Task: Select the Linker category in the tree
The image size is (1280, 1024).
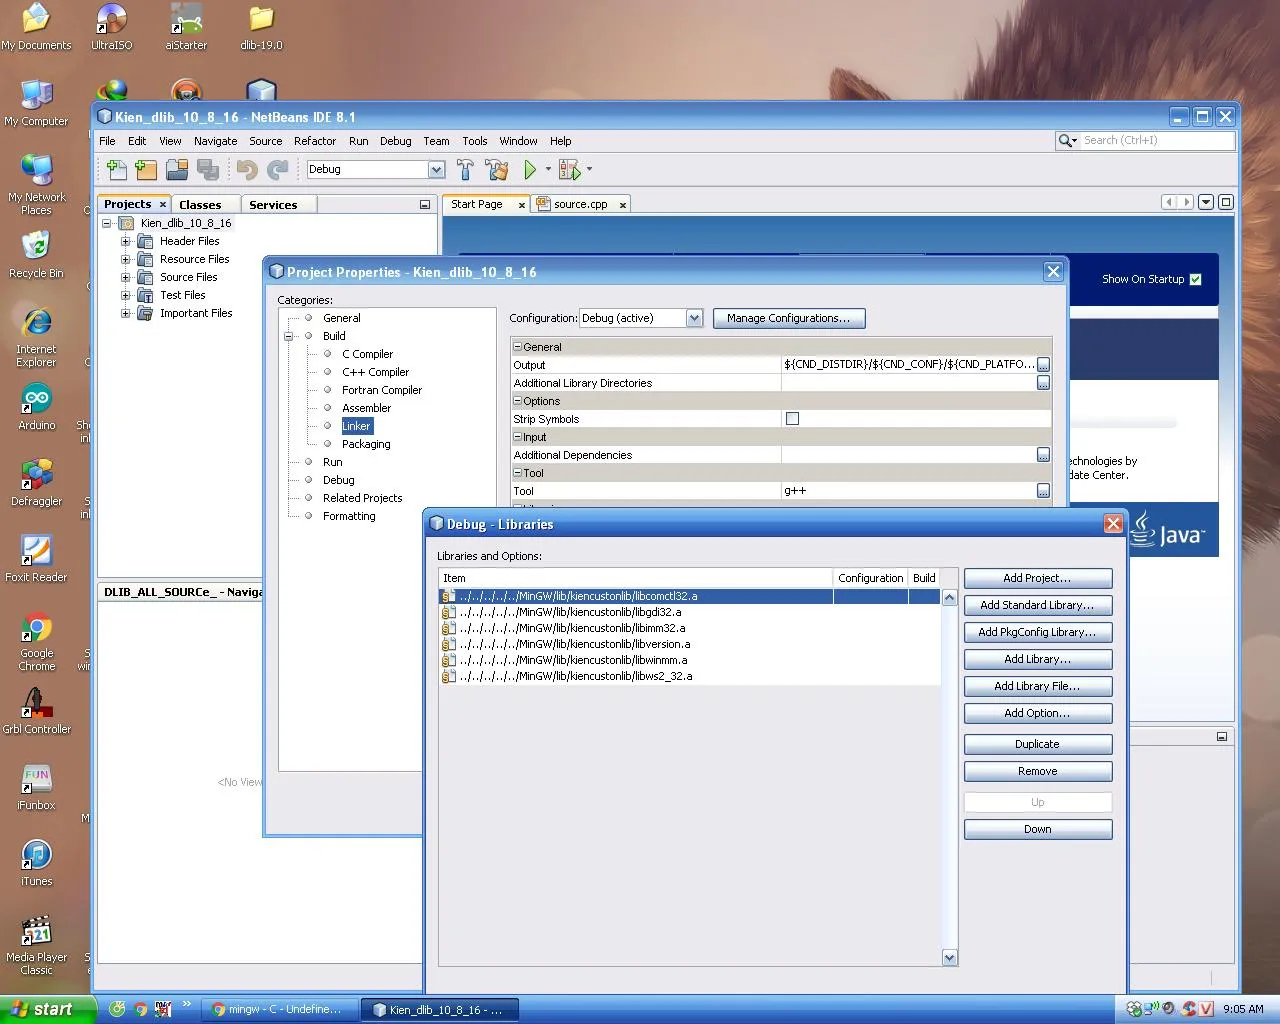Action: tap(356, 426)
